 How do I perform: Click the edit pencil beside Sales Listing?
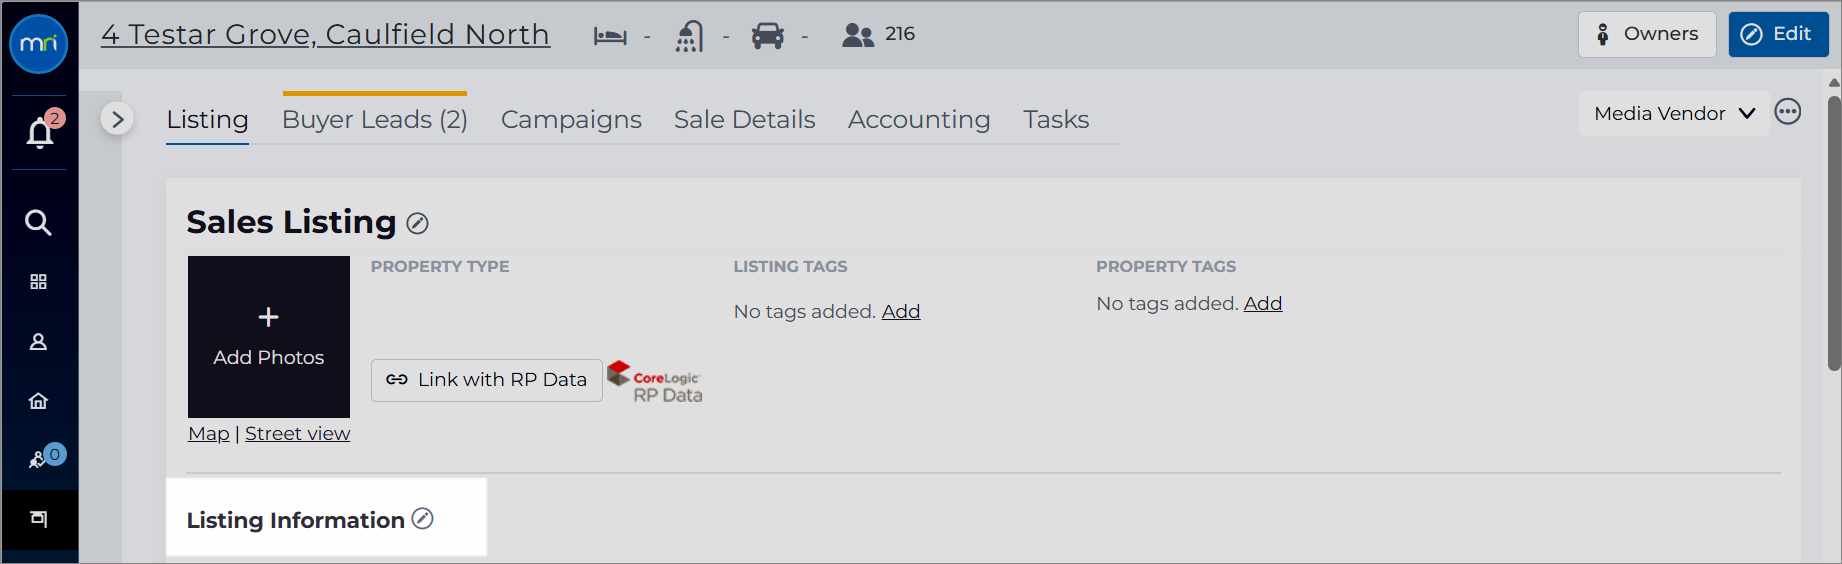coord(418,224)
